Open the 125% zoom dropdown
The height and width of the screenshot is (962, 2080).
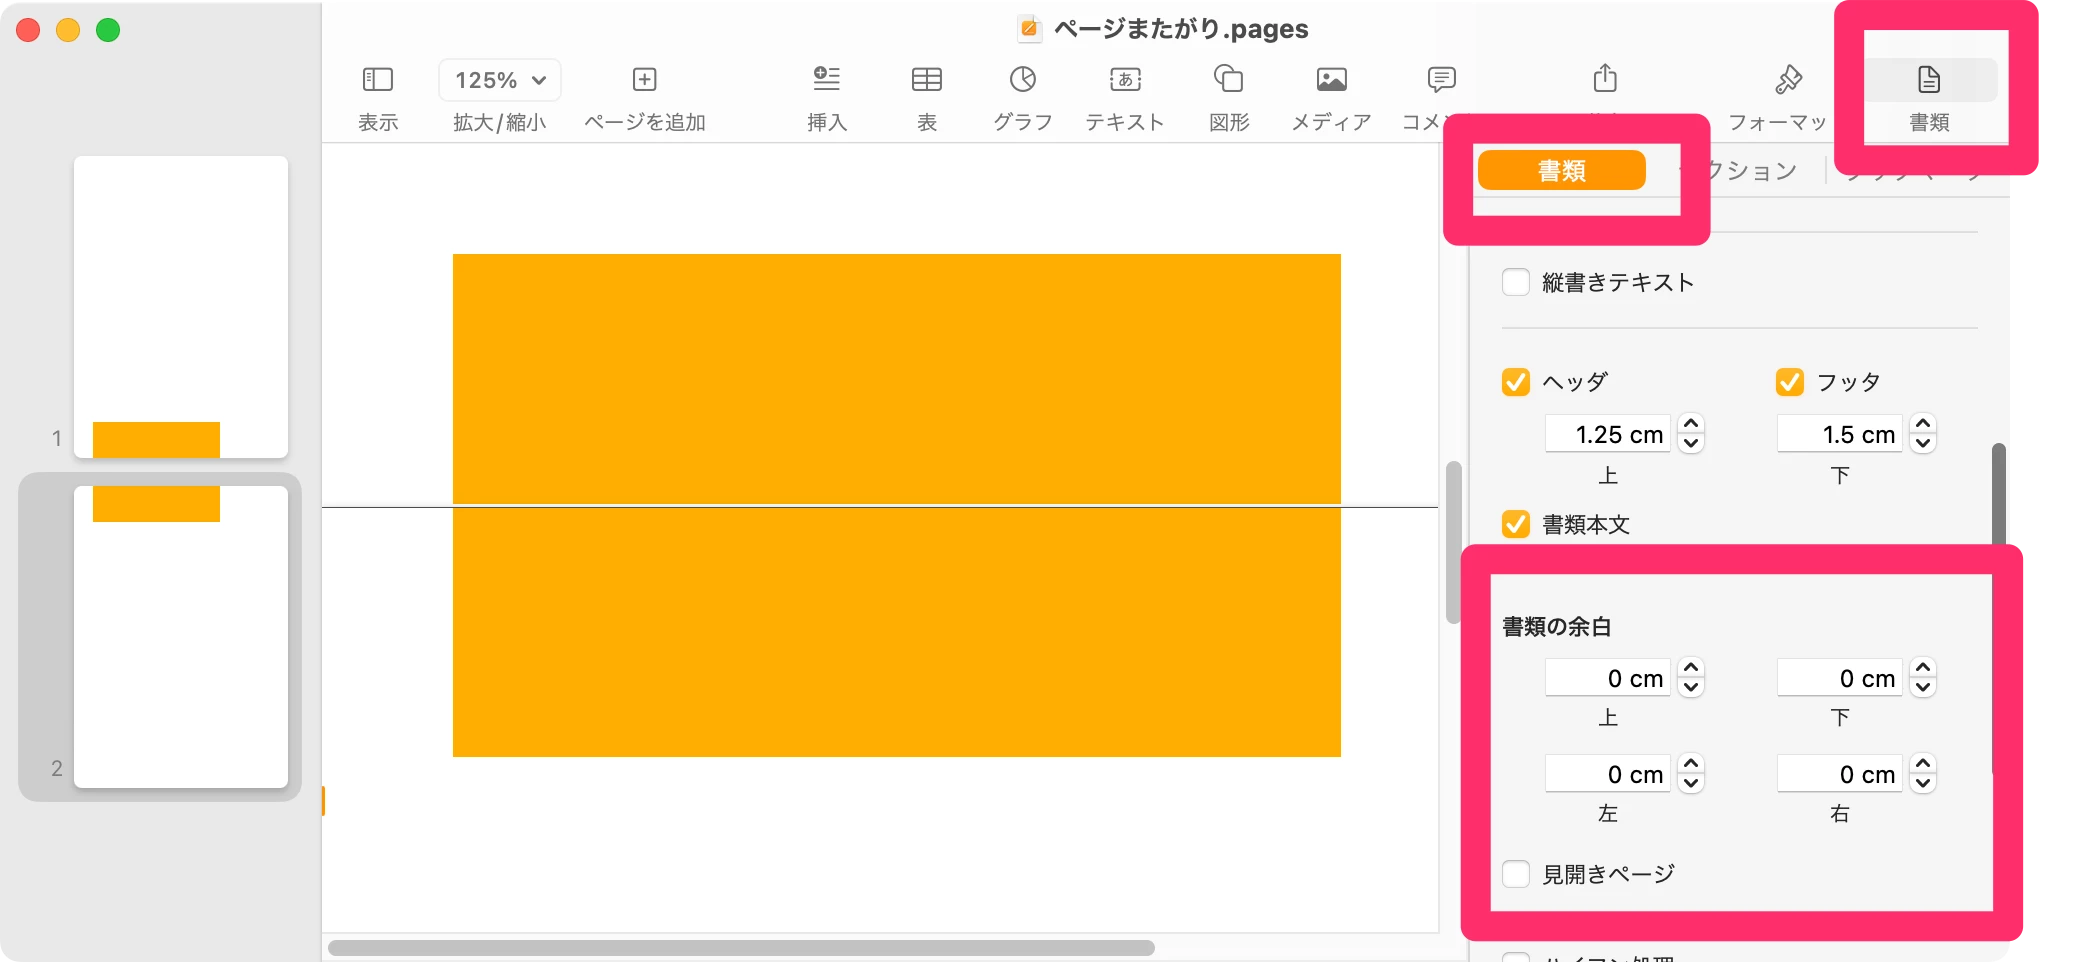point(500,80)
